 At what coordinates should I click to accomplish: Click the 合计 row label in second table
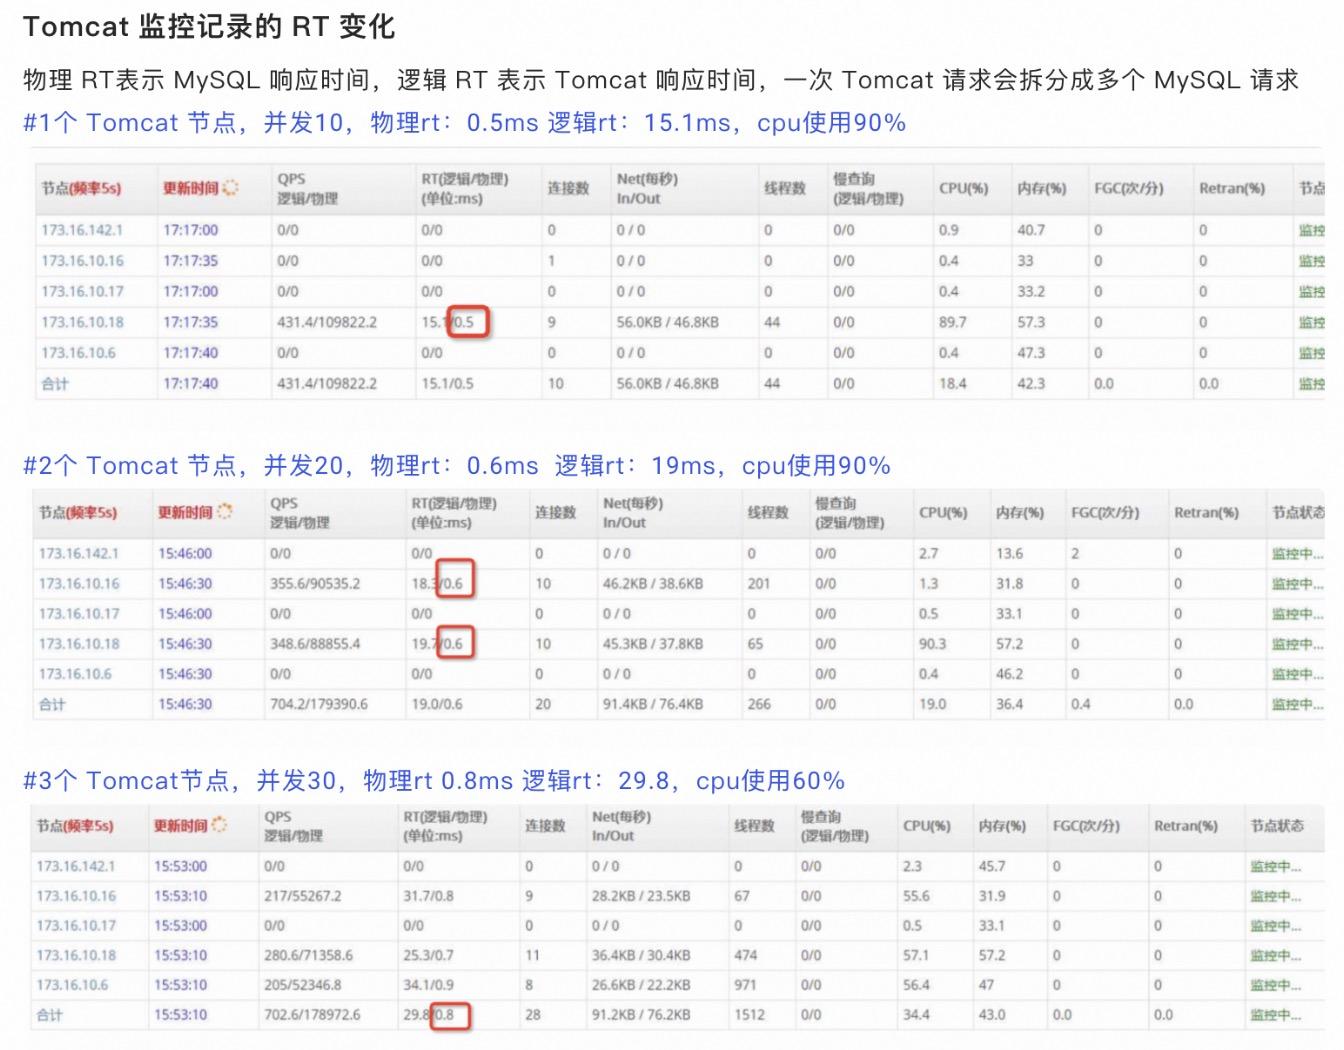[x=50, y=704]
